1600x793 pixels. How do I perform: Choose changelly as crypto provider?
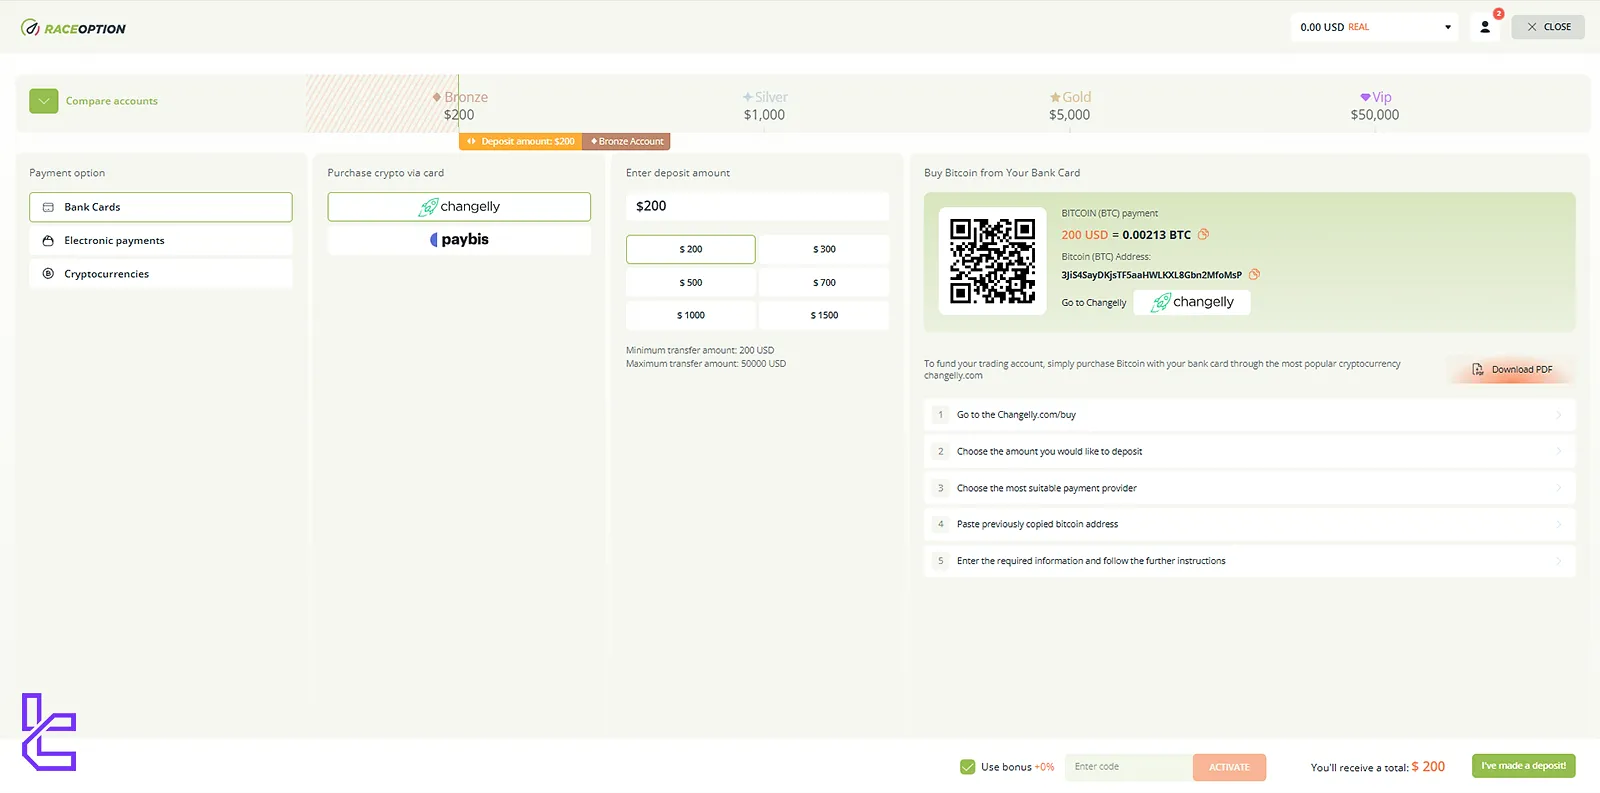459,207
